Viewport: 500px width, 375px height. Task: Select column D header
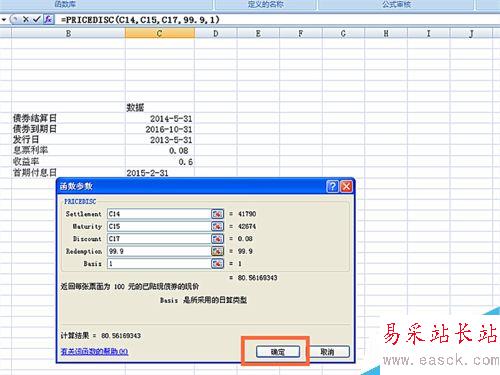216,33
